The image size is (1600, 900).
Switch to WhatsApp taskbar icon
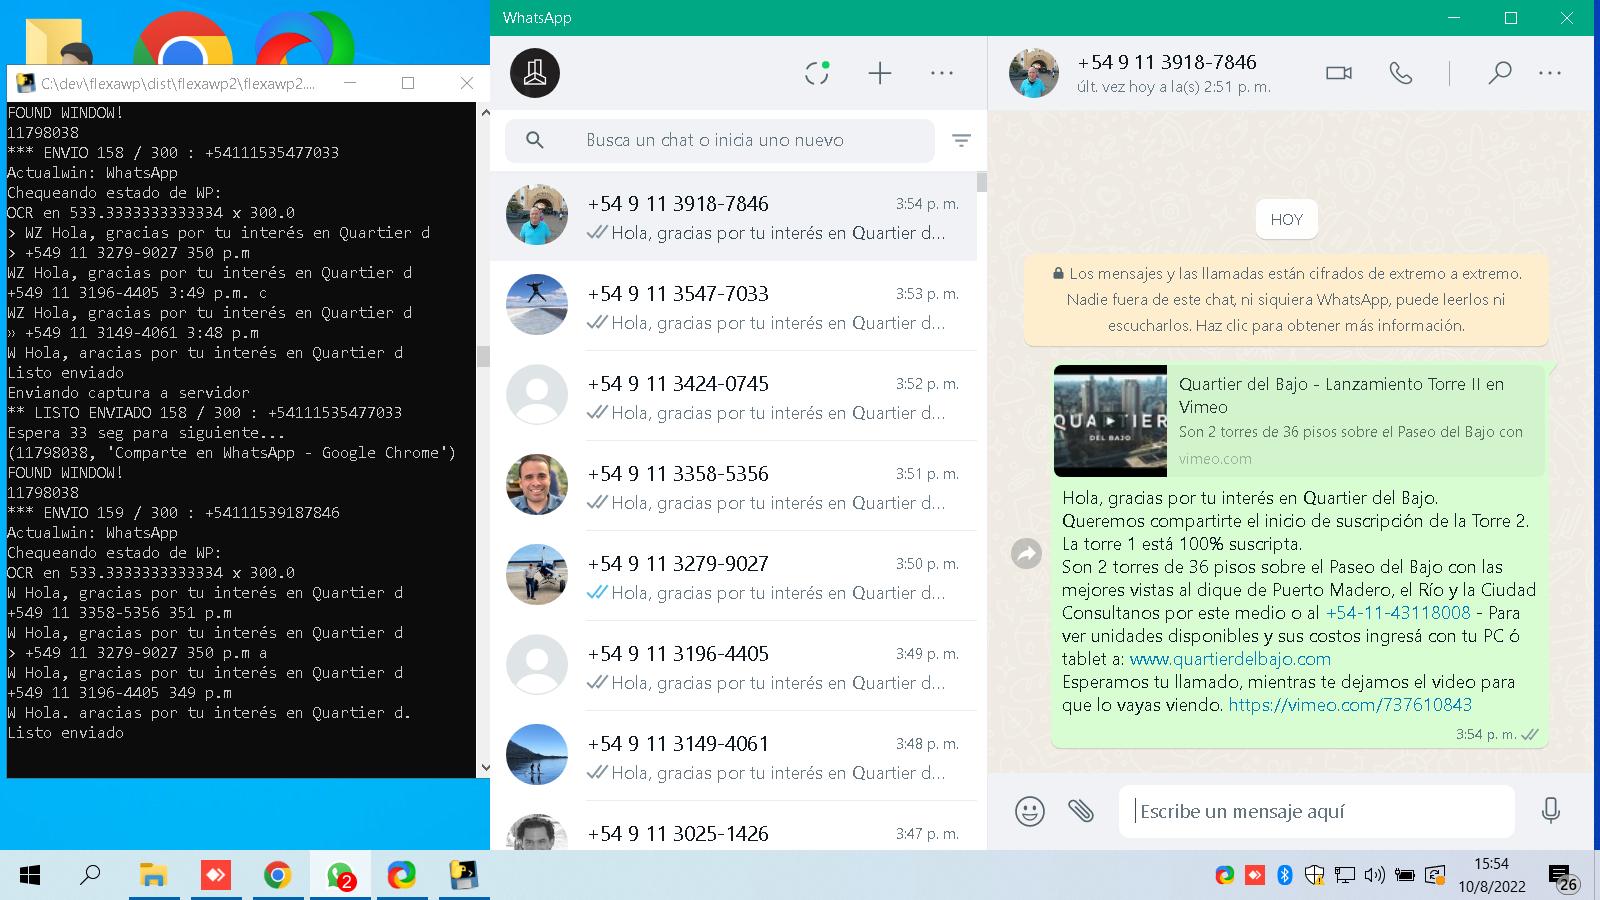point(340,876)
